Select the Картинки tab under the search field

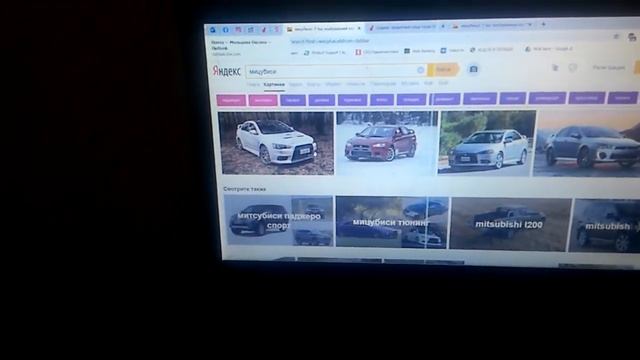[x=274, y=84]
